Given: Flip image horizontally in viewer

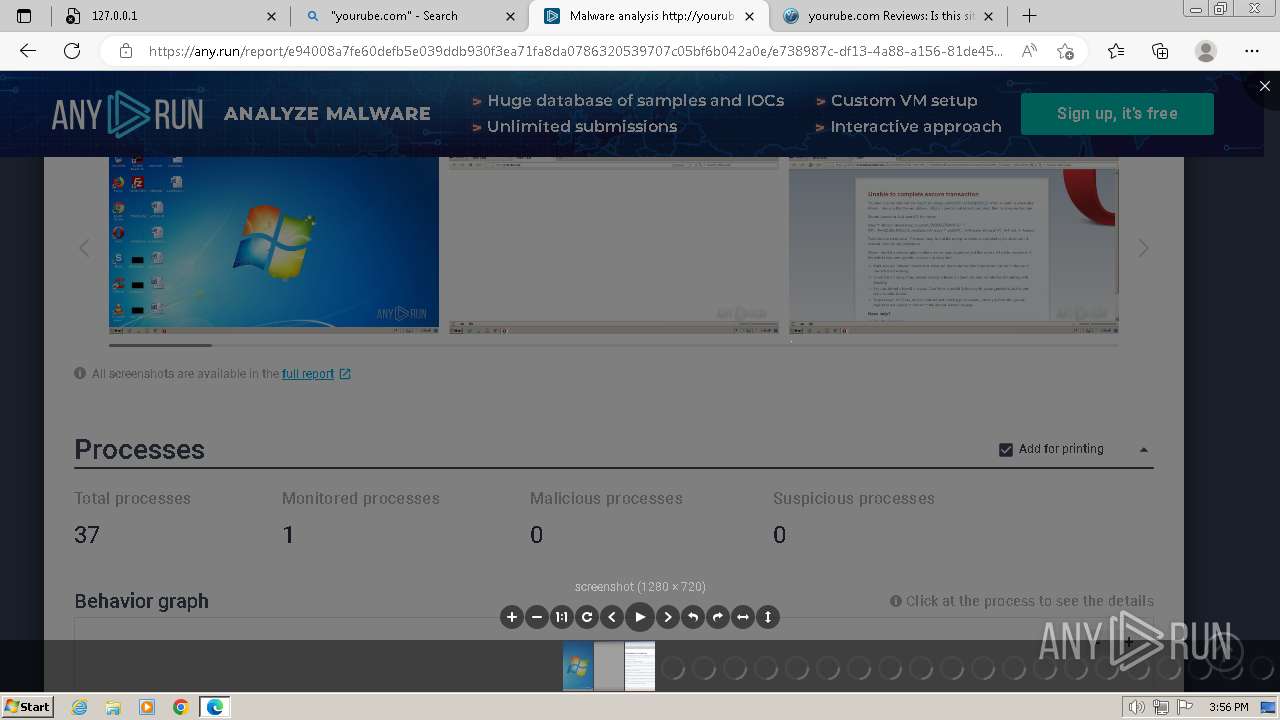Looking at the screenshot, I should (743, 617).
